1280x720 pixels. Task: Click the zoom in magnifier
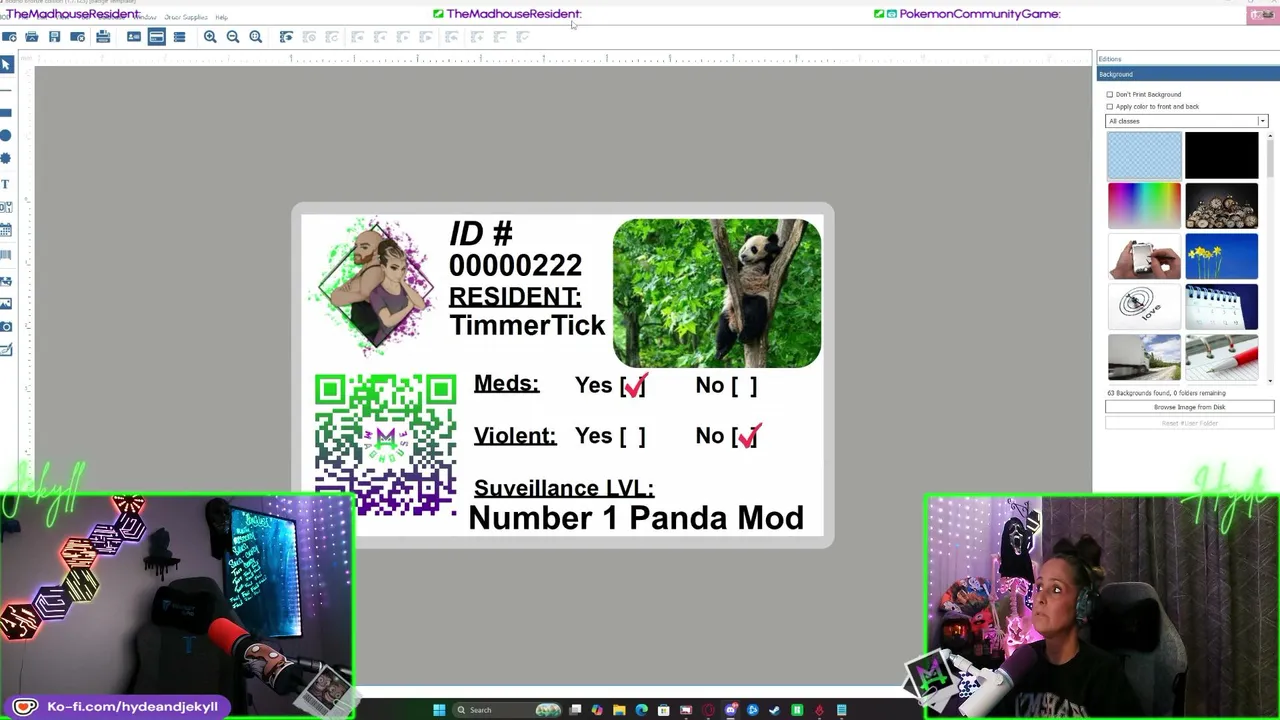[x=210, y=37]
